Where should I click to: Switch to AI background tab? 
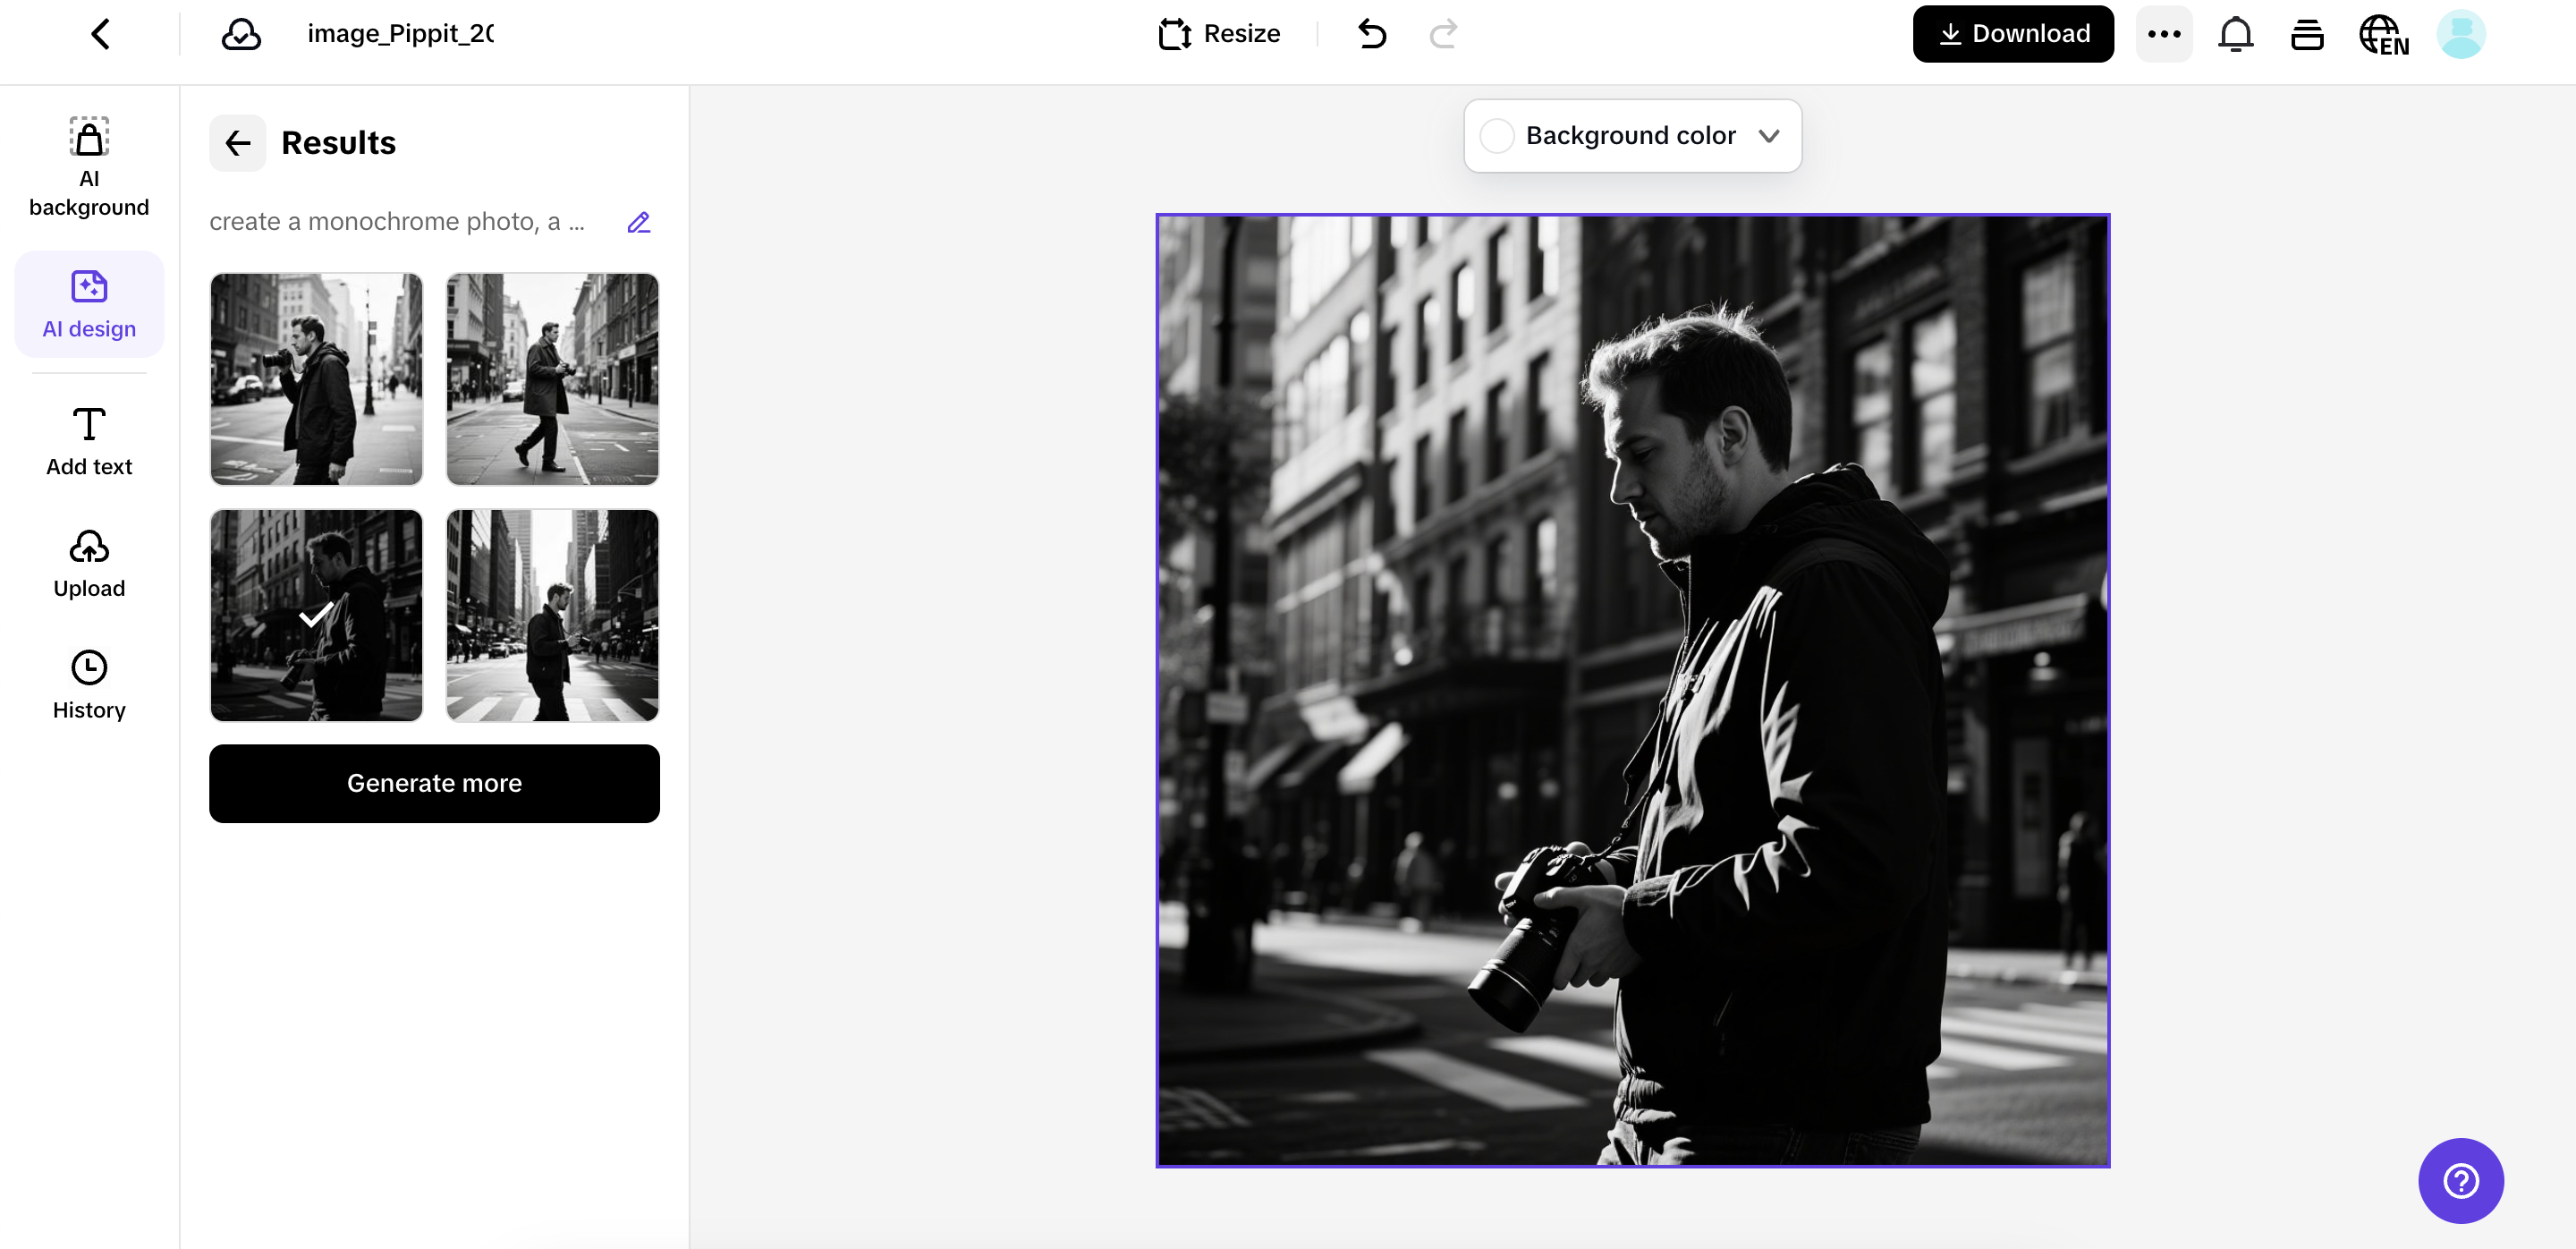click(89, 166)
